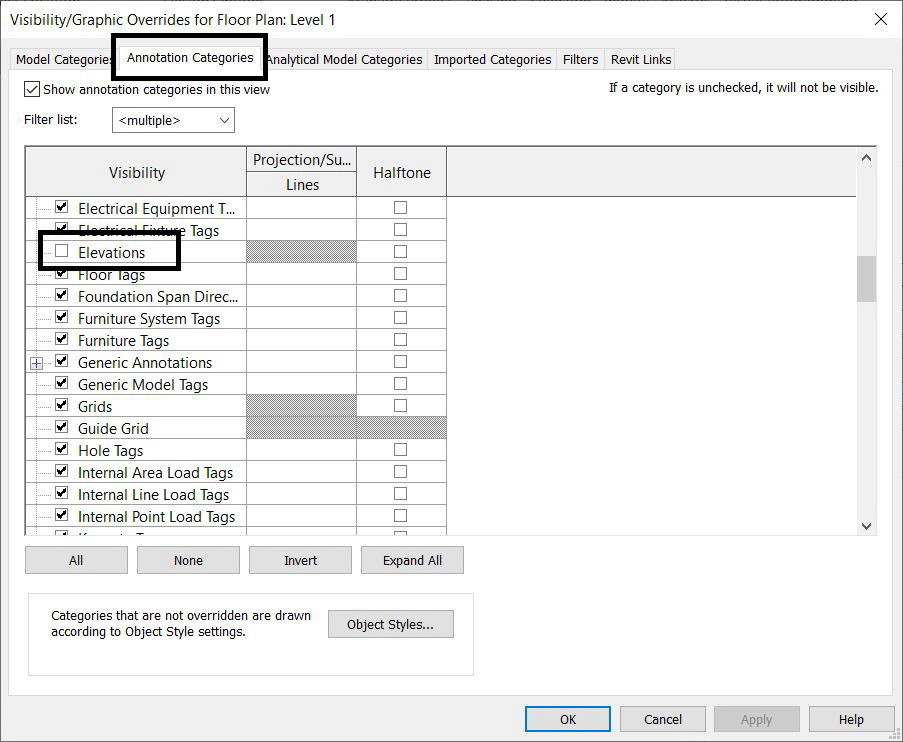Image resolution: width=903 pixels, height=742 pixels.
Task: Uncheck Foundation Span Direction visibility checkbox
Action: (62, 295)
